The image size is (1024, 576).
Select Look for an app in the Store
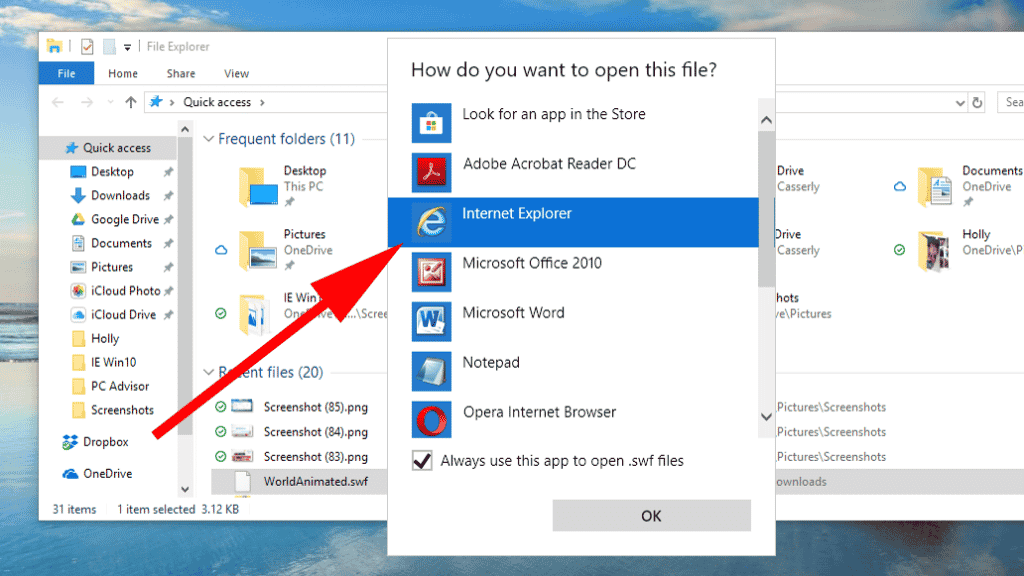pyautogui.click(x=573, y=123)
